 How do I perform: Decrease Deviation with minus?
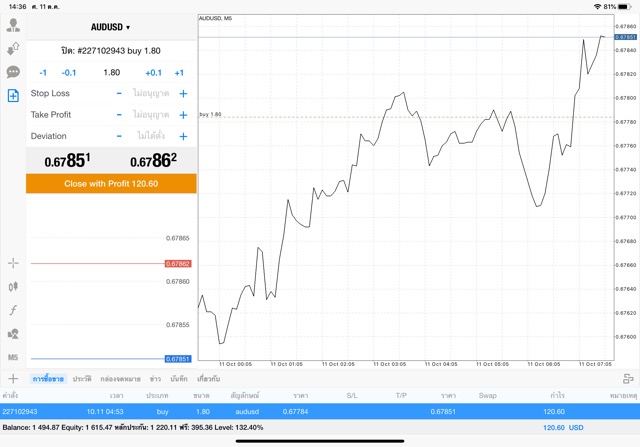(119, 136)
